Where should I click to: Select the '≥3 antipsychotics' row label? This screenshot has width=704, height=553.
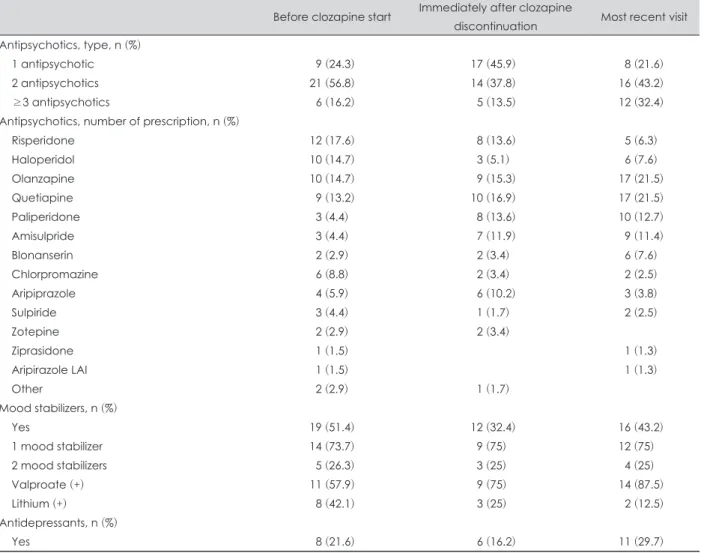[61, 102]
